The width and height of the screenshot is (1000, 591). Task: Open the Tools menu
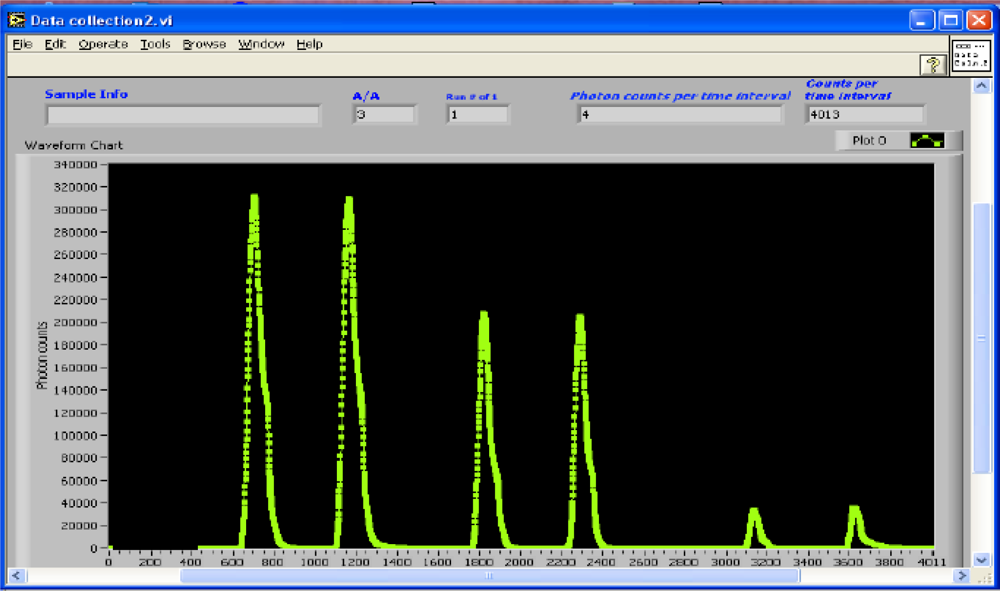[x=155, y=44]
